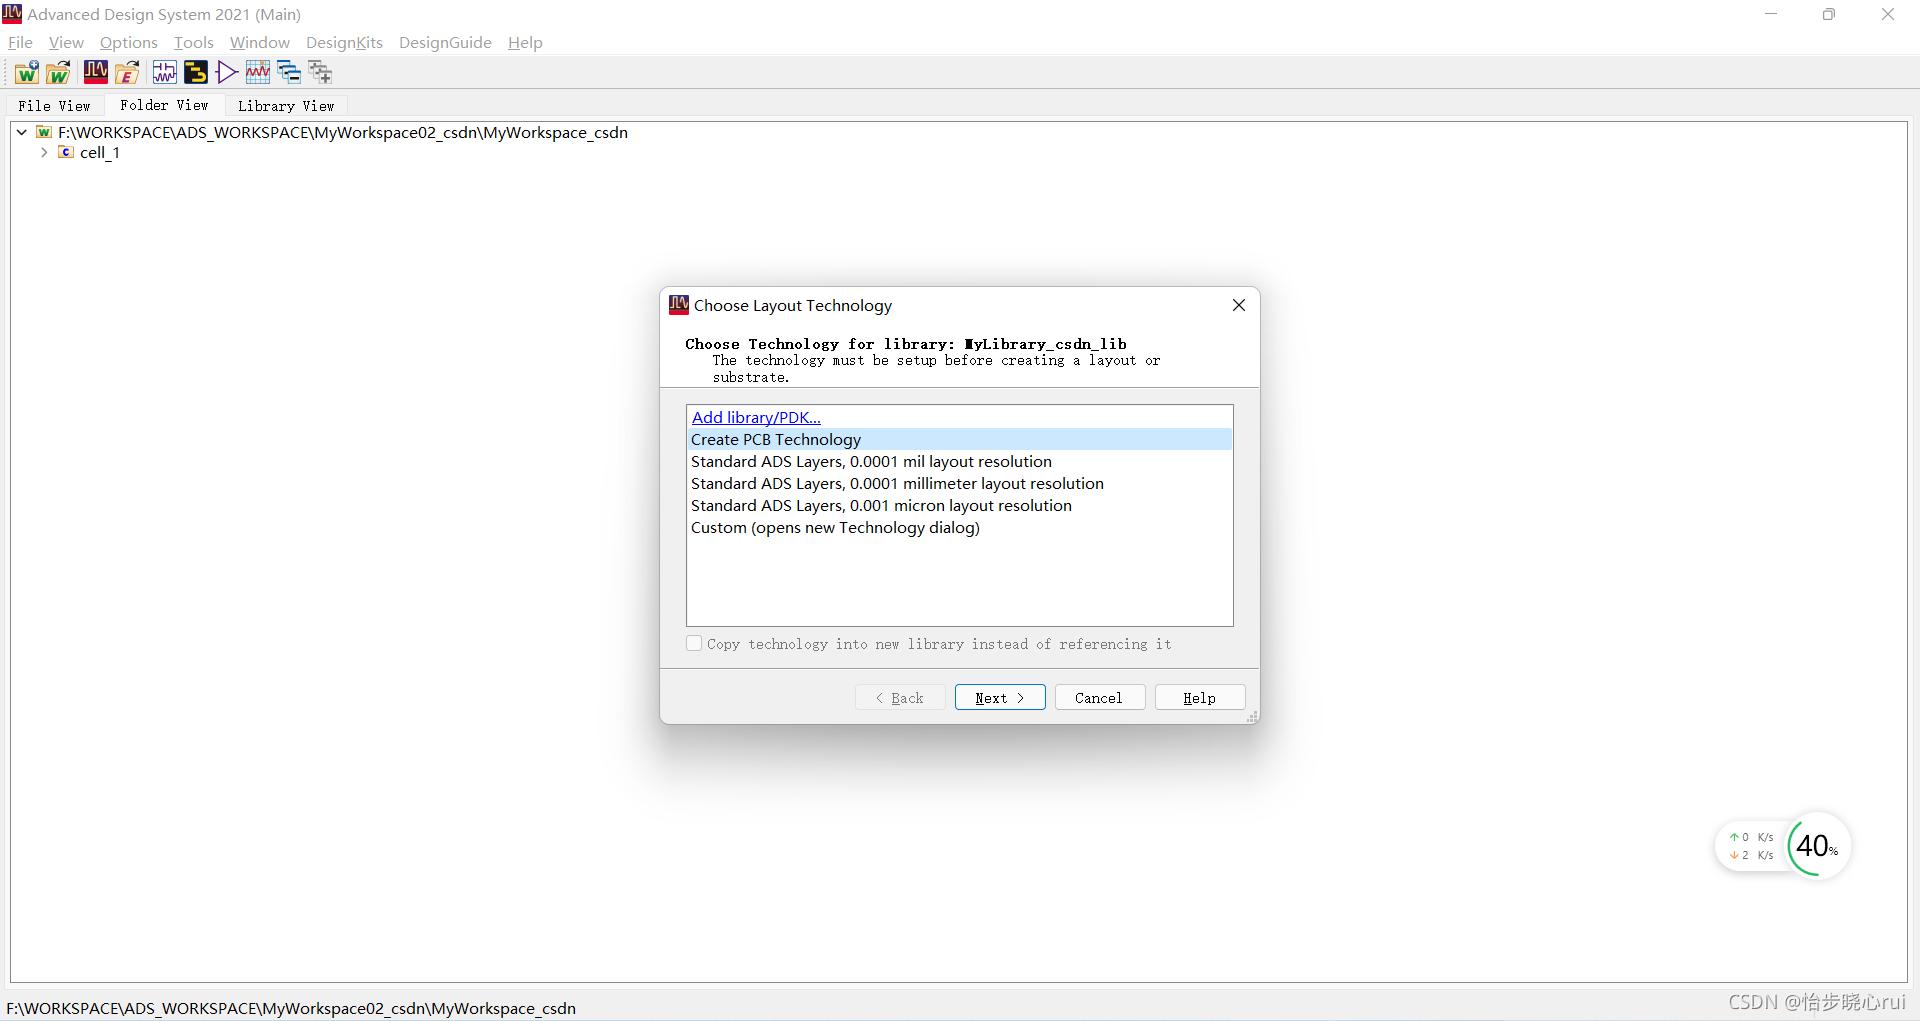Close the ADS main window
Screen dimensions: 1920x1021
(1888, 14)
